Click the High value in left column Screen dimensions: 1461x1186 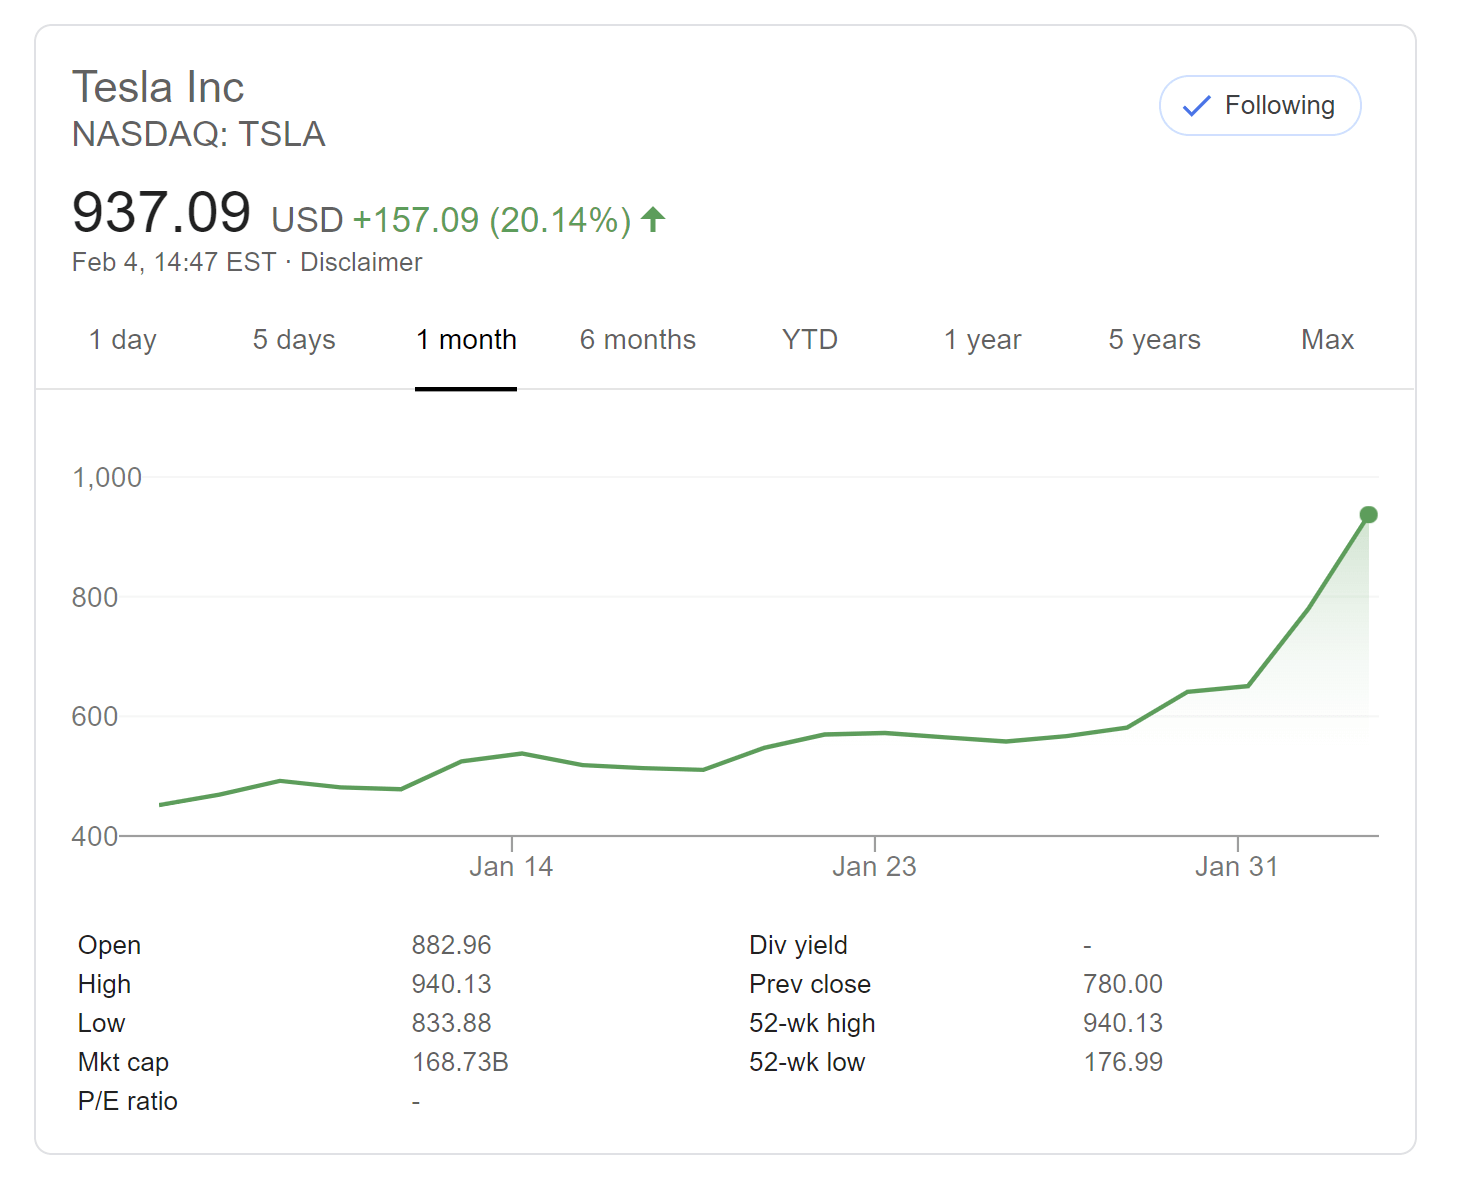452,984
